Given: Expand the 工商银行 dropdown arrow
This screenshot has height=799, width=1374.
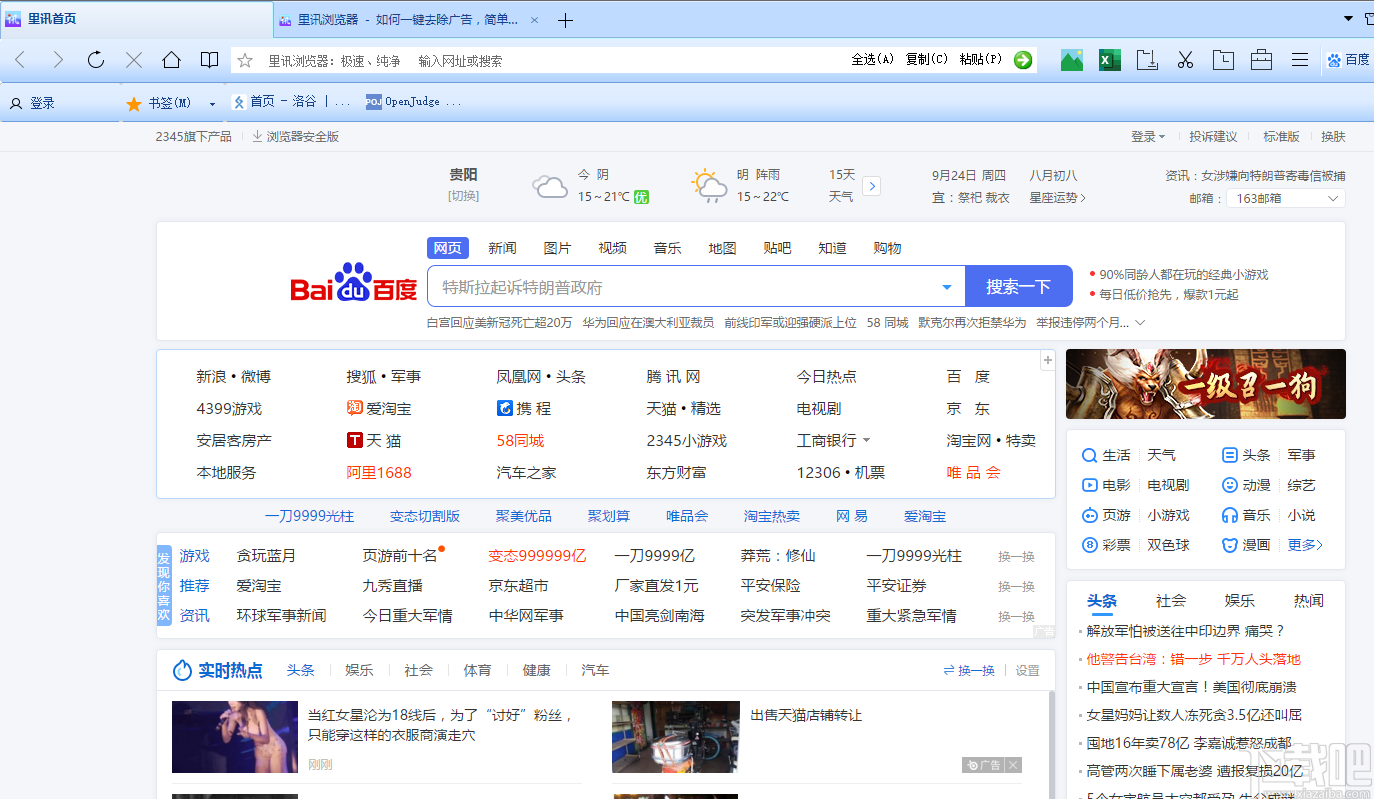Looking at the screenshot, I should pos(866,441).
